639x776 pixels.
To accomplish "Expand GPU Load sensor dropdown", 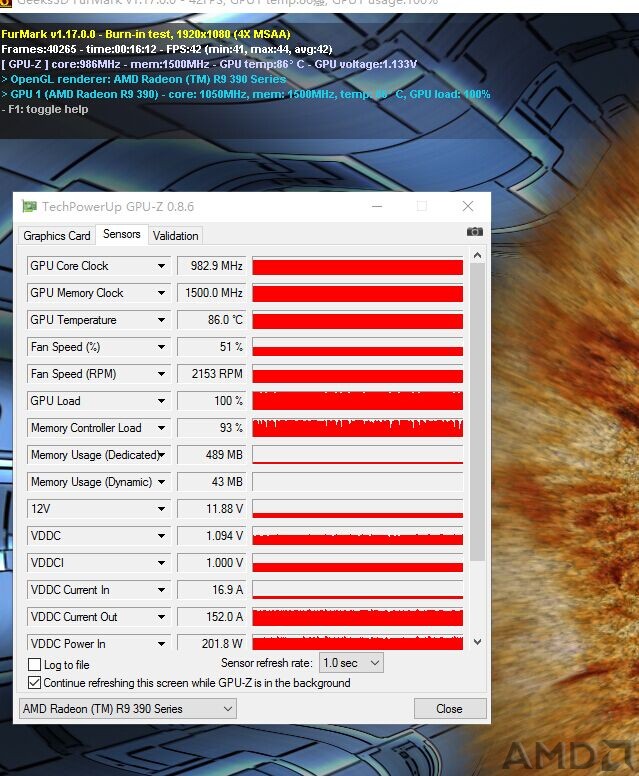I will click(161, 401).
